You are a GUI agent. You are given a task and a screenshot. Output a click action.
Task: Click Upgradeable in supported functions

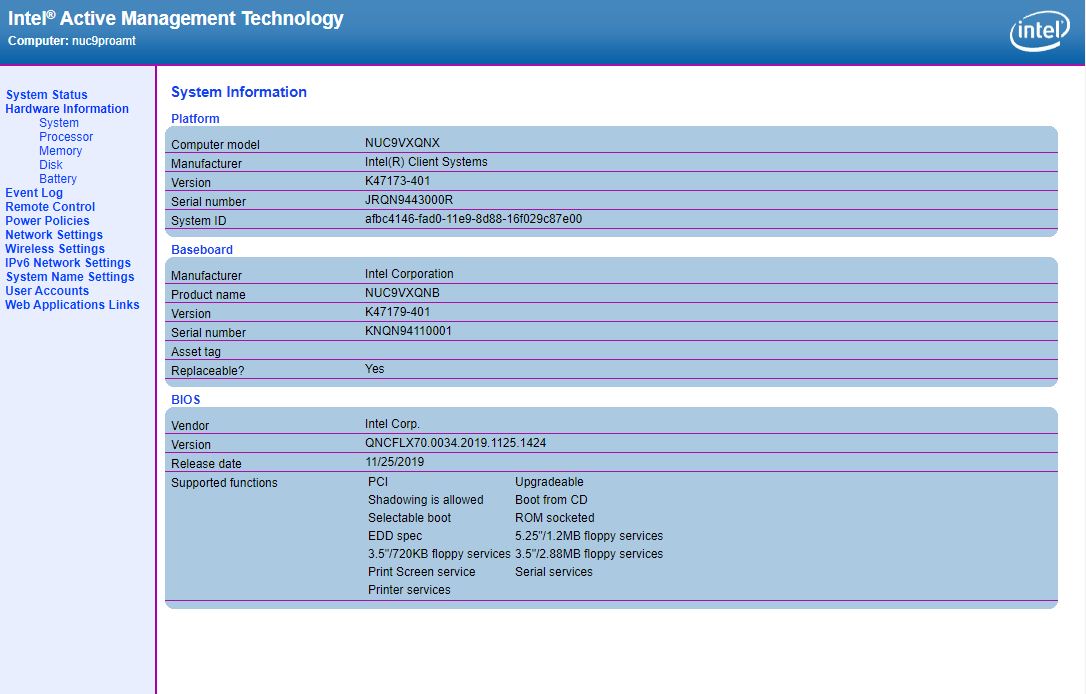point(549,481)
